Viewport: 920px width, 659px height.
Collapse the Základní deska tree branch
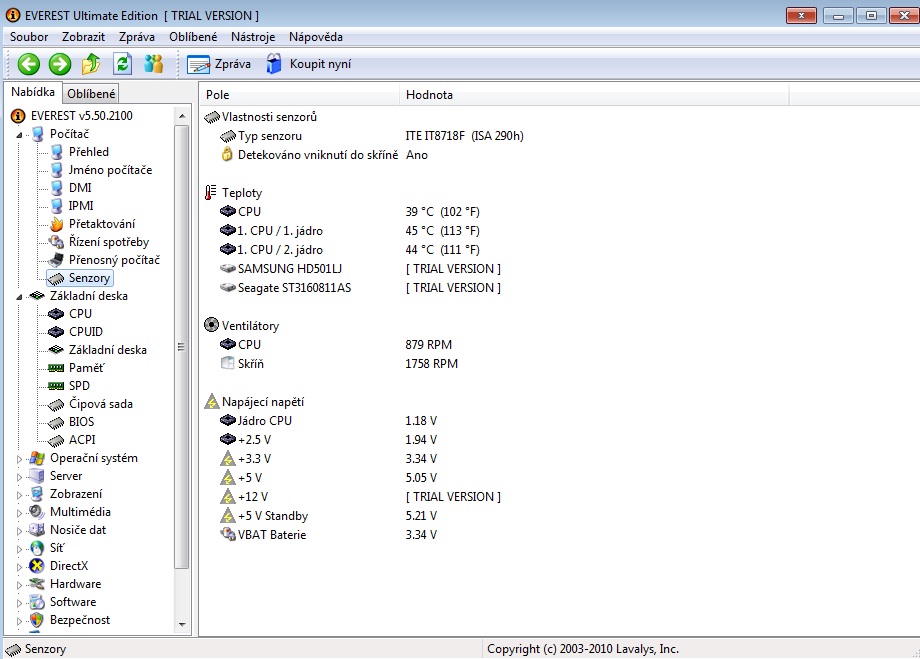(x=19, y=297)
